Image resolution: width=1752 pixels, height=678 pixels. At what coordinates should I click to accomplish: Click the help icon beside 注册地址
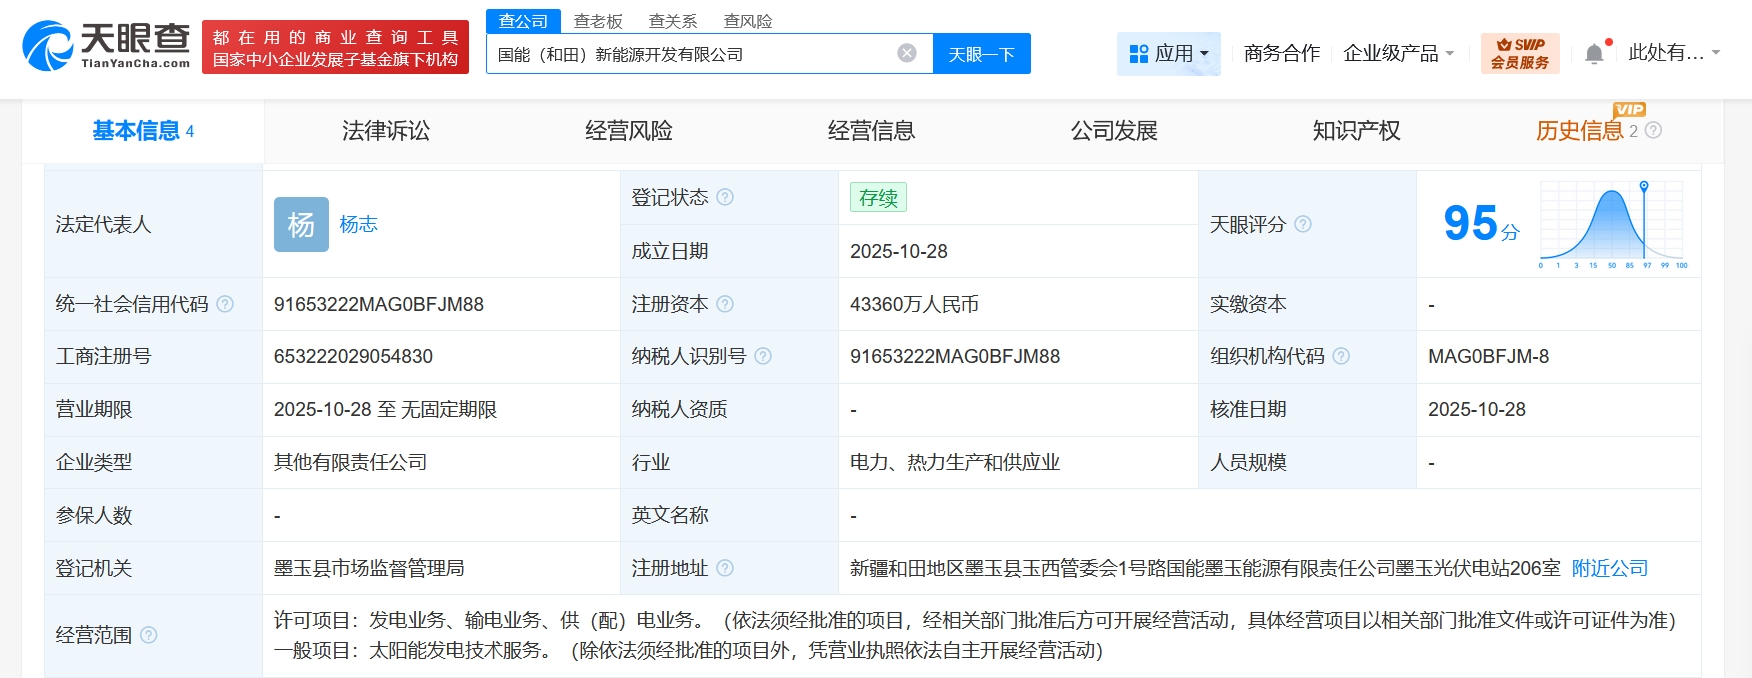point(725,568)
